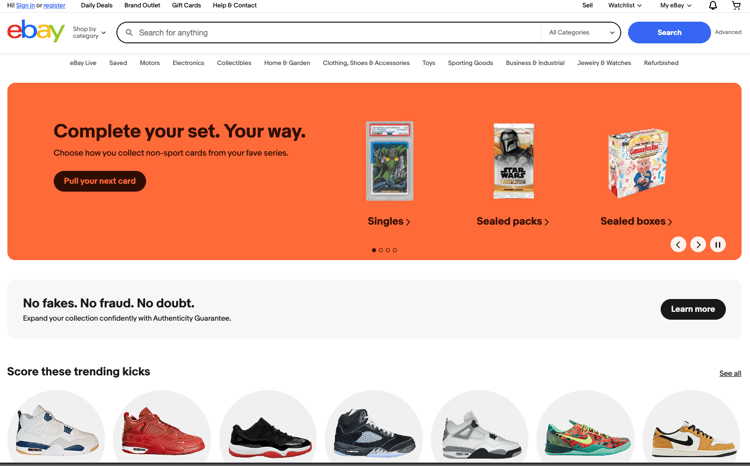Open Collectibles category
Screen dimensions: 750x466
[x=234, y=63]
